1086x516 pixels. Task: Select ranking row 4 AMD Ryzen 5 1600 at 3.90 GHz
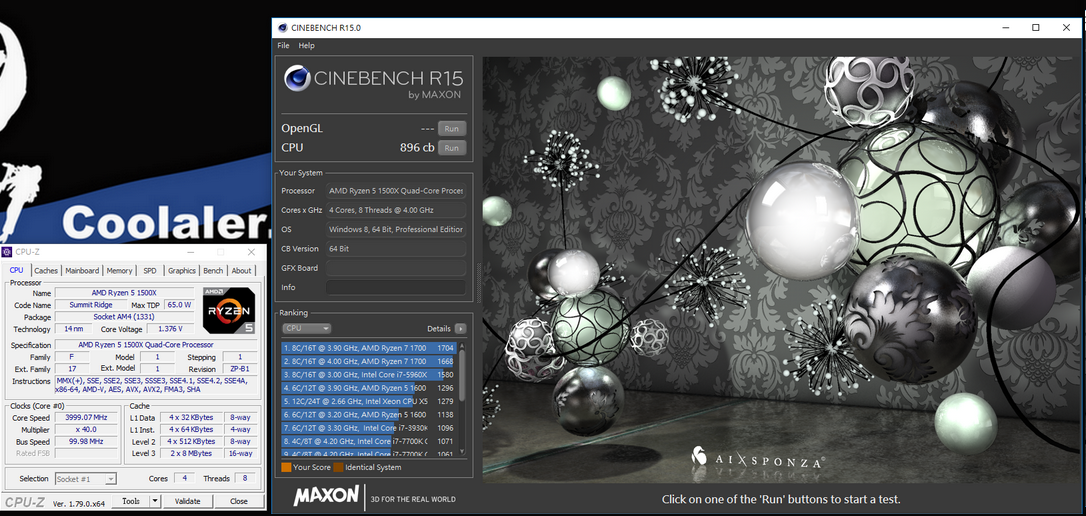pyautogui.click(x=368, y=388)
